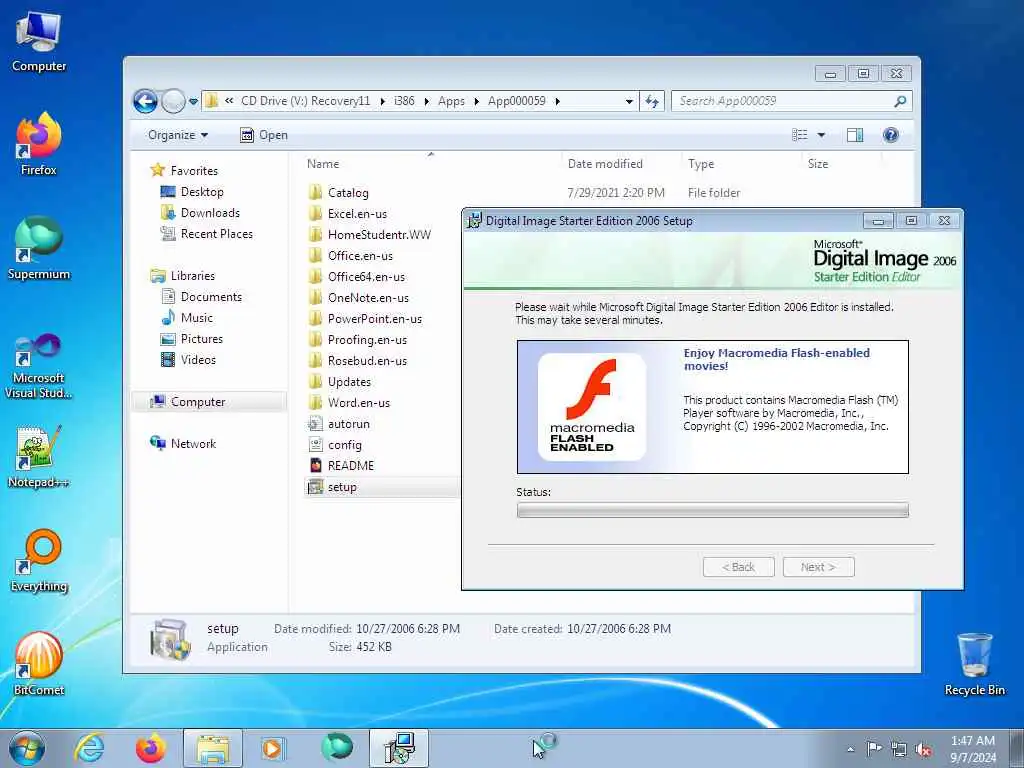
Task: Sort by Date modified column header
Action: (621, 164)
